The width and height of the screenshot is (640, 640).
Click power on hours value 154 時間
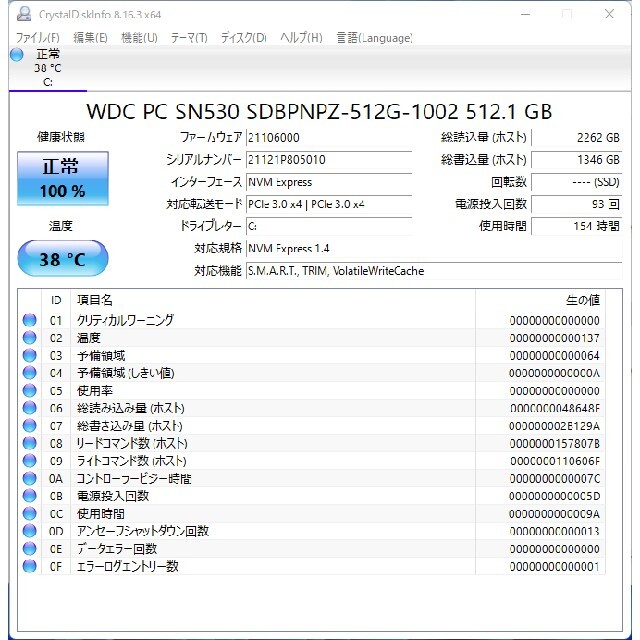(577, 226)
